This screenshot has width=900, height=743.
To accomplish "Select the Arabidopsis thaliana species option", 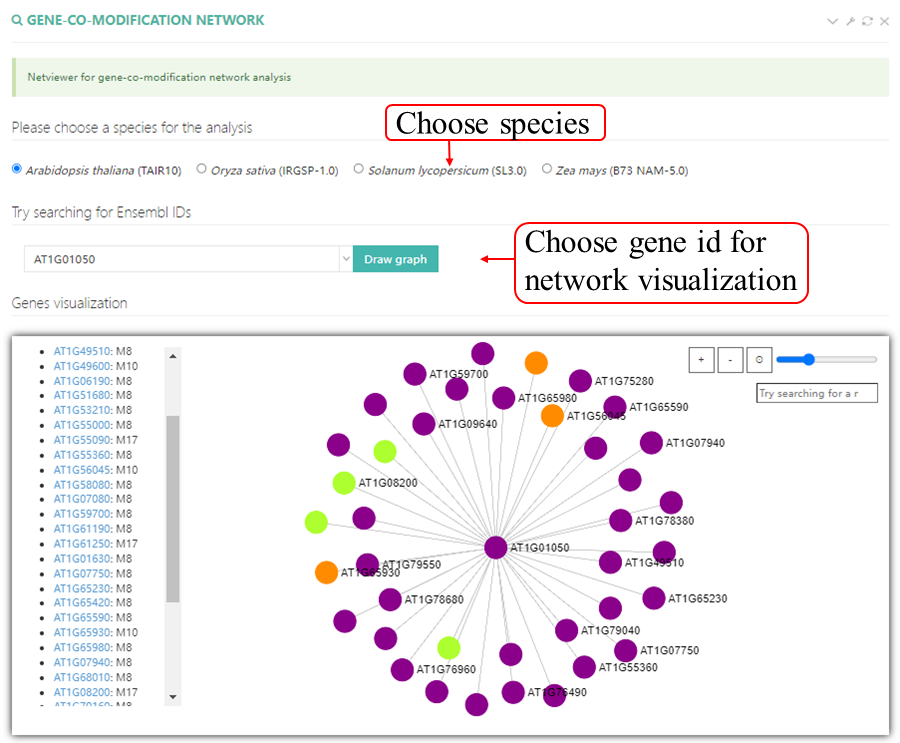I will pos(17,169).
